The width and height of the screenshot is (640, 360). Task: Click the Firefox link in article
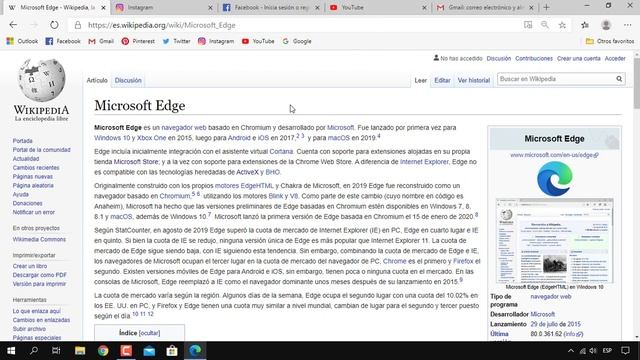(463, 261)
